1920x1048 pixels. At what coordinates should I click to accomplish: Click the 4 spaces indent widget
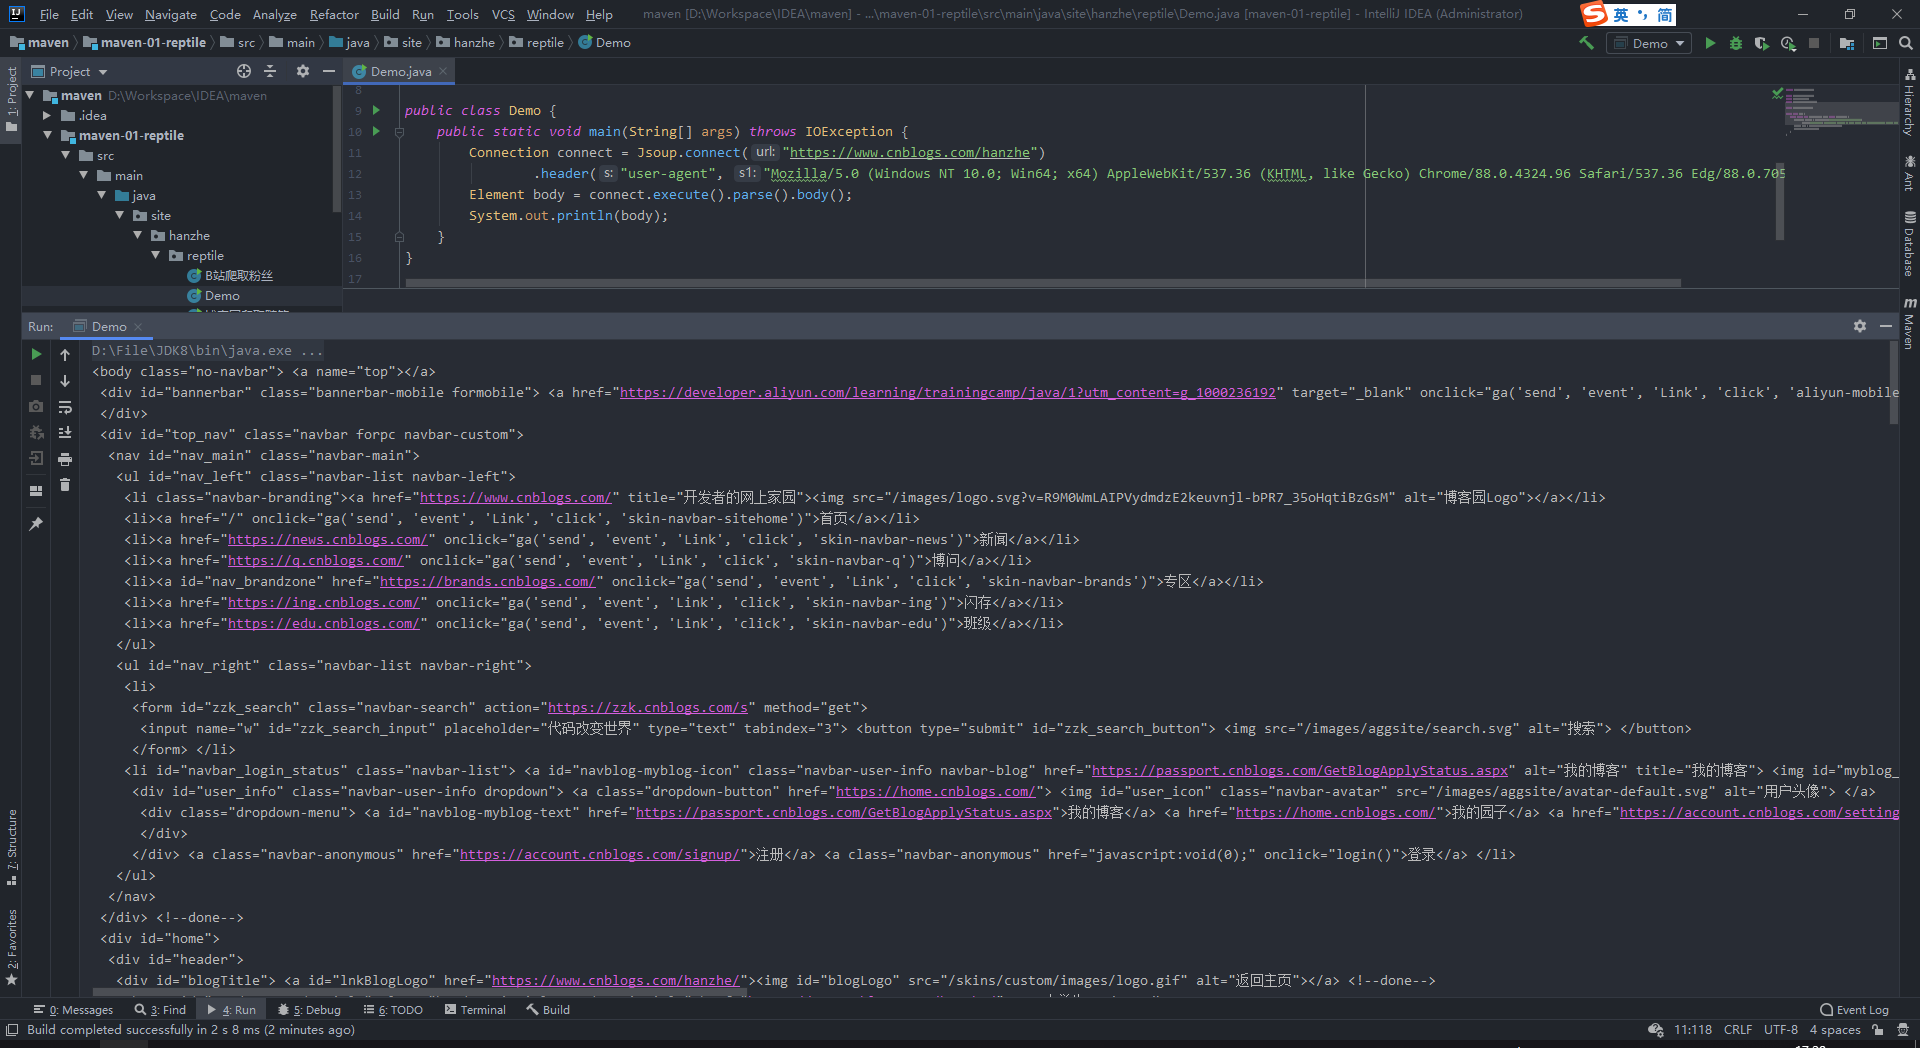click(x=1835, y=1030)
